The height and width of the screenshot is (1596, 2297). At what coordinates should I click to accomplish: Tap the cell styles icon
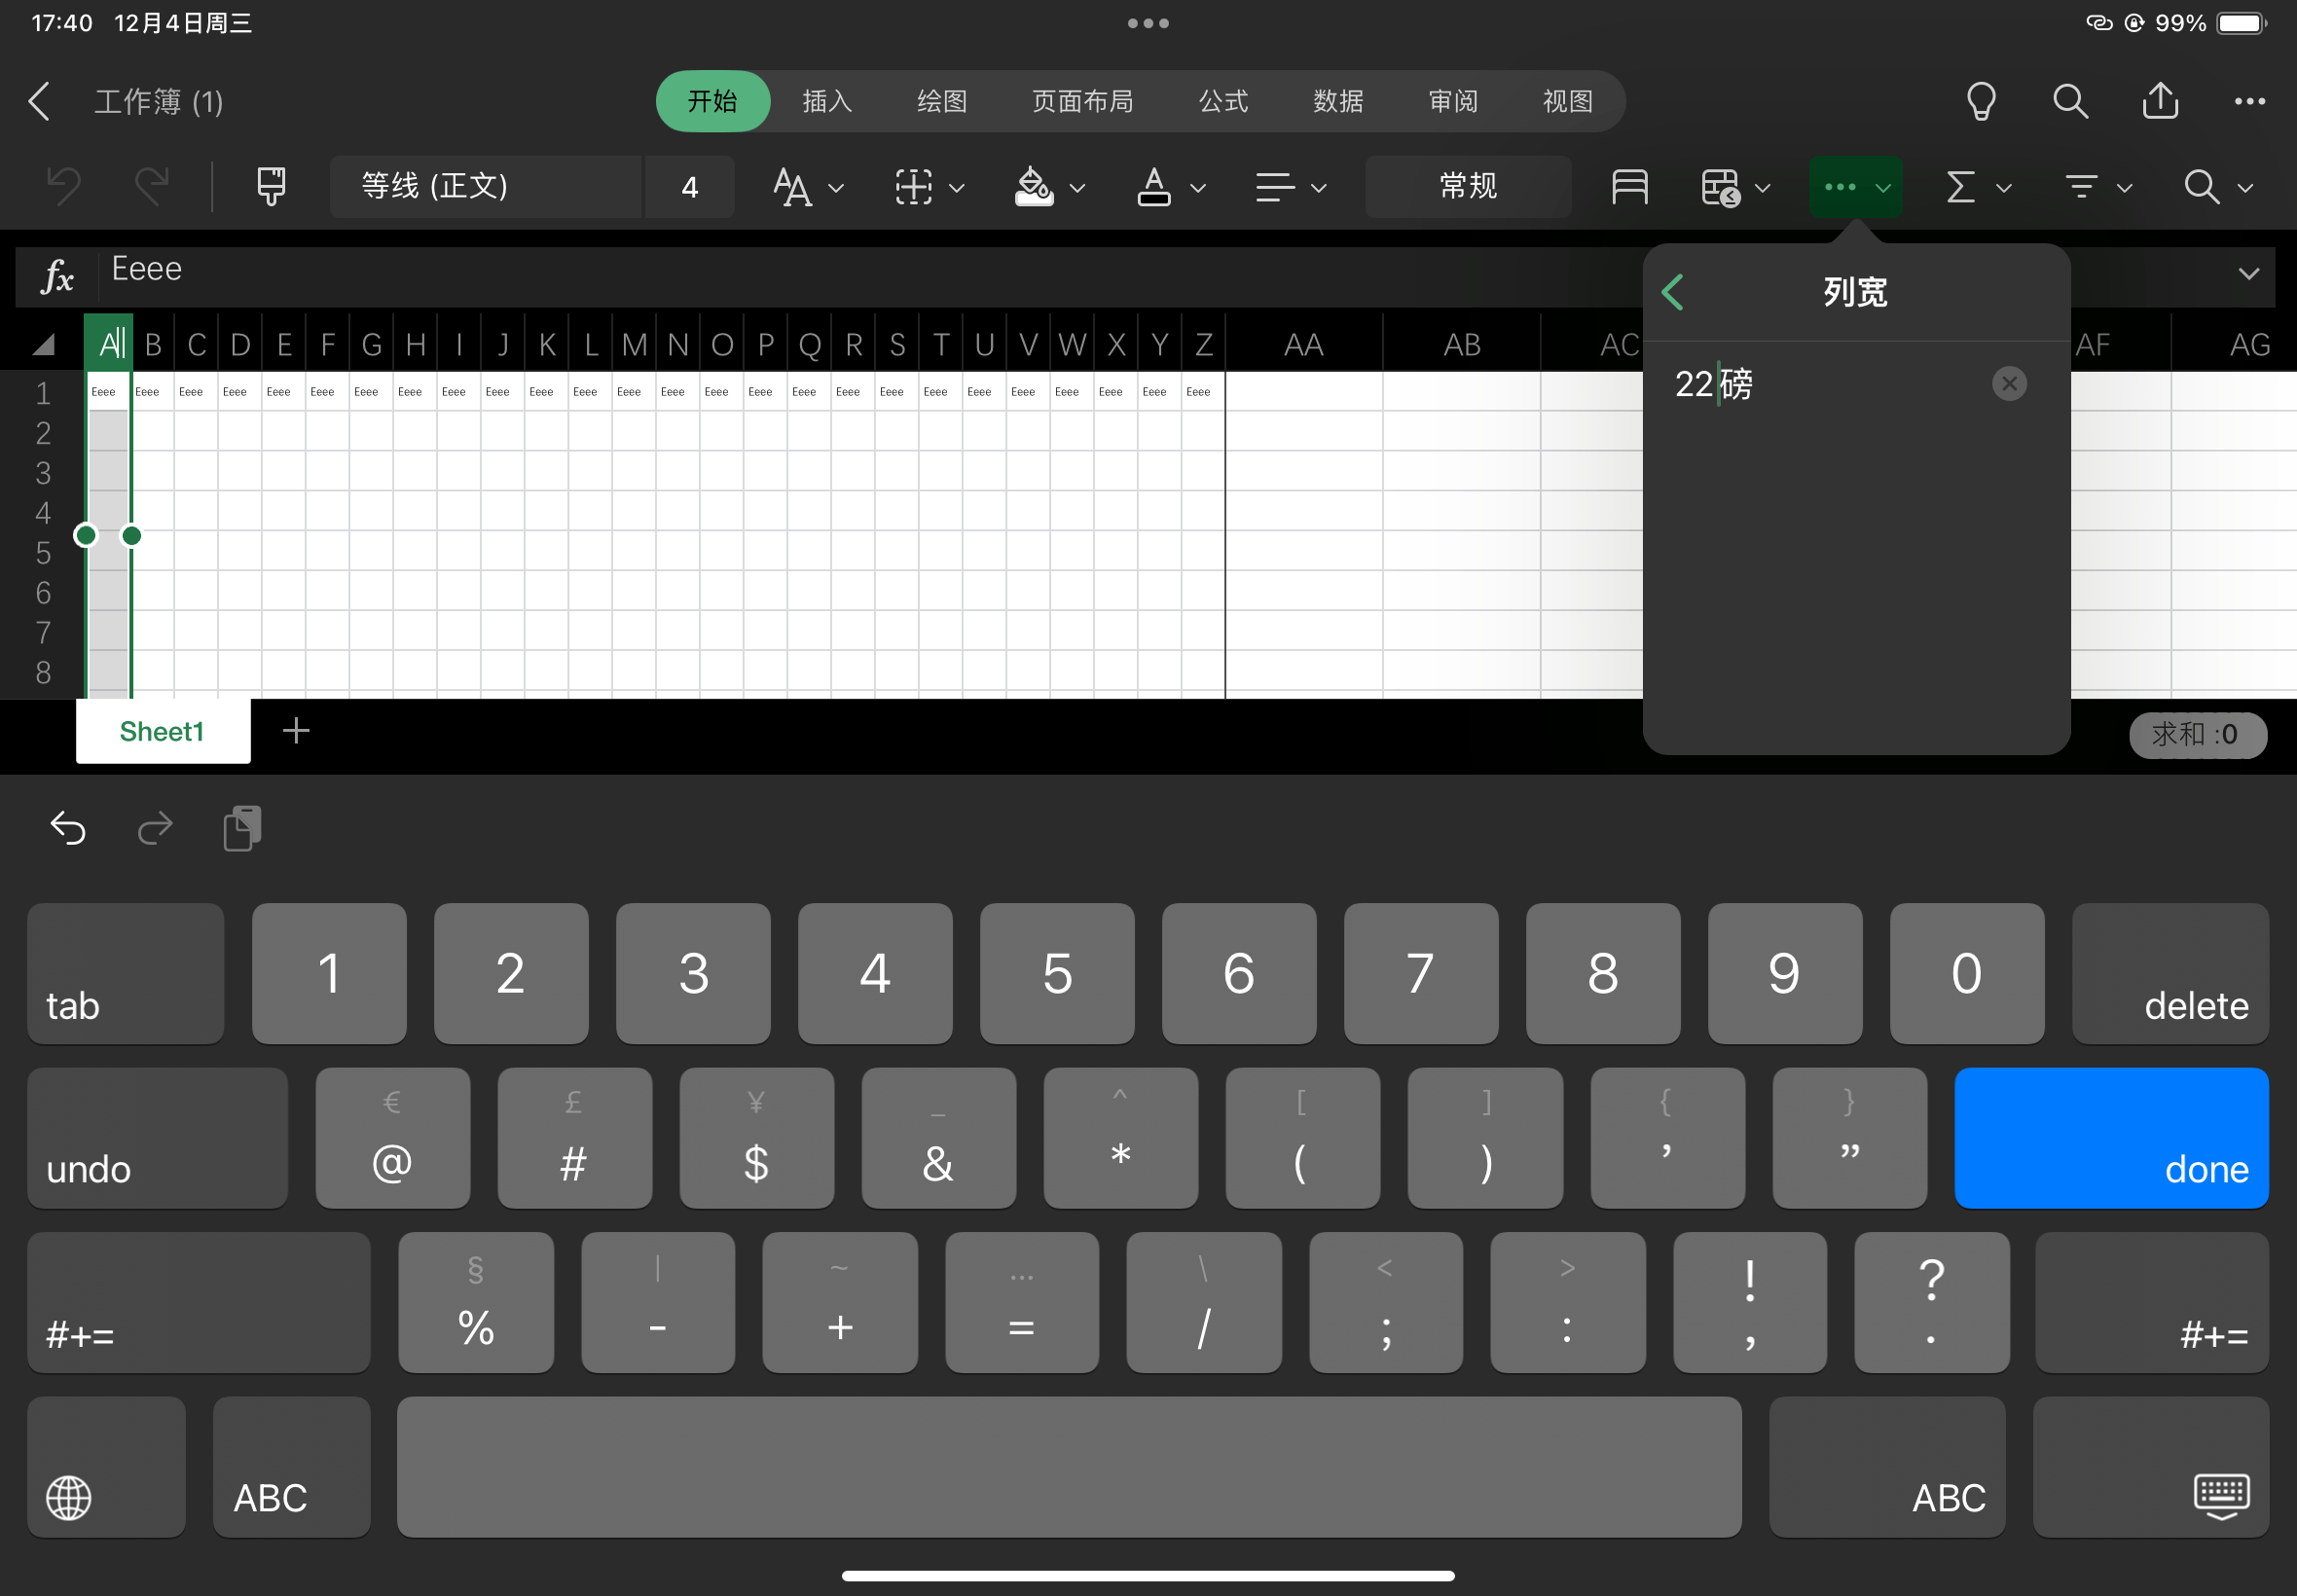(x=1629, y=186)
